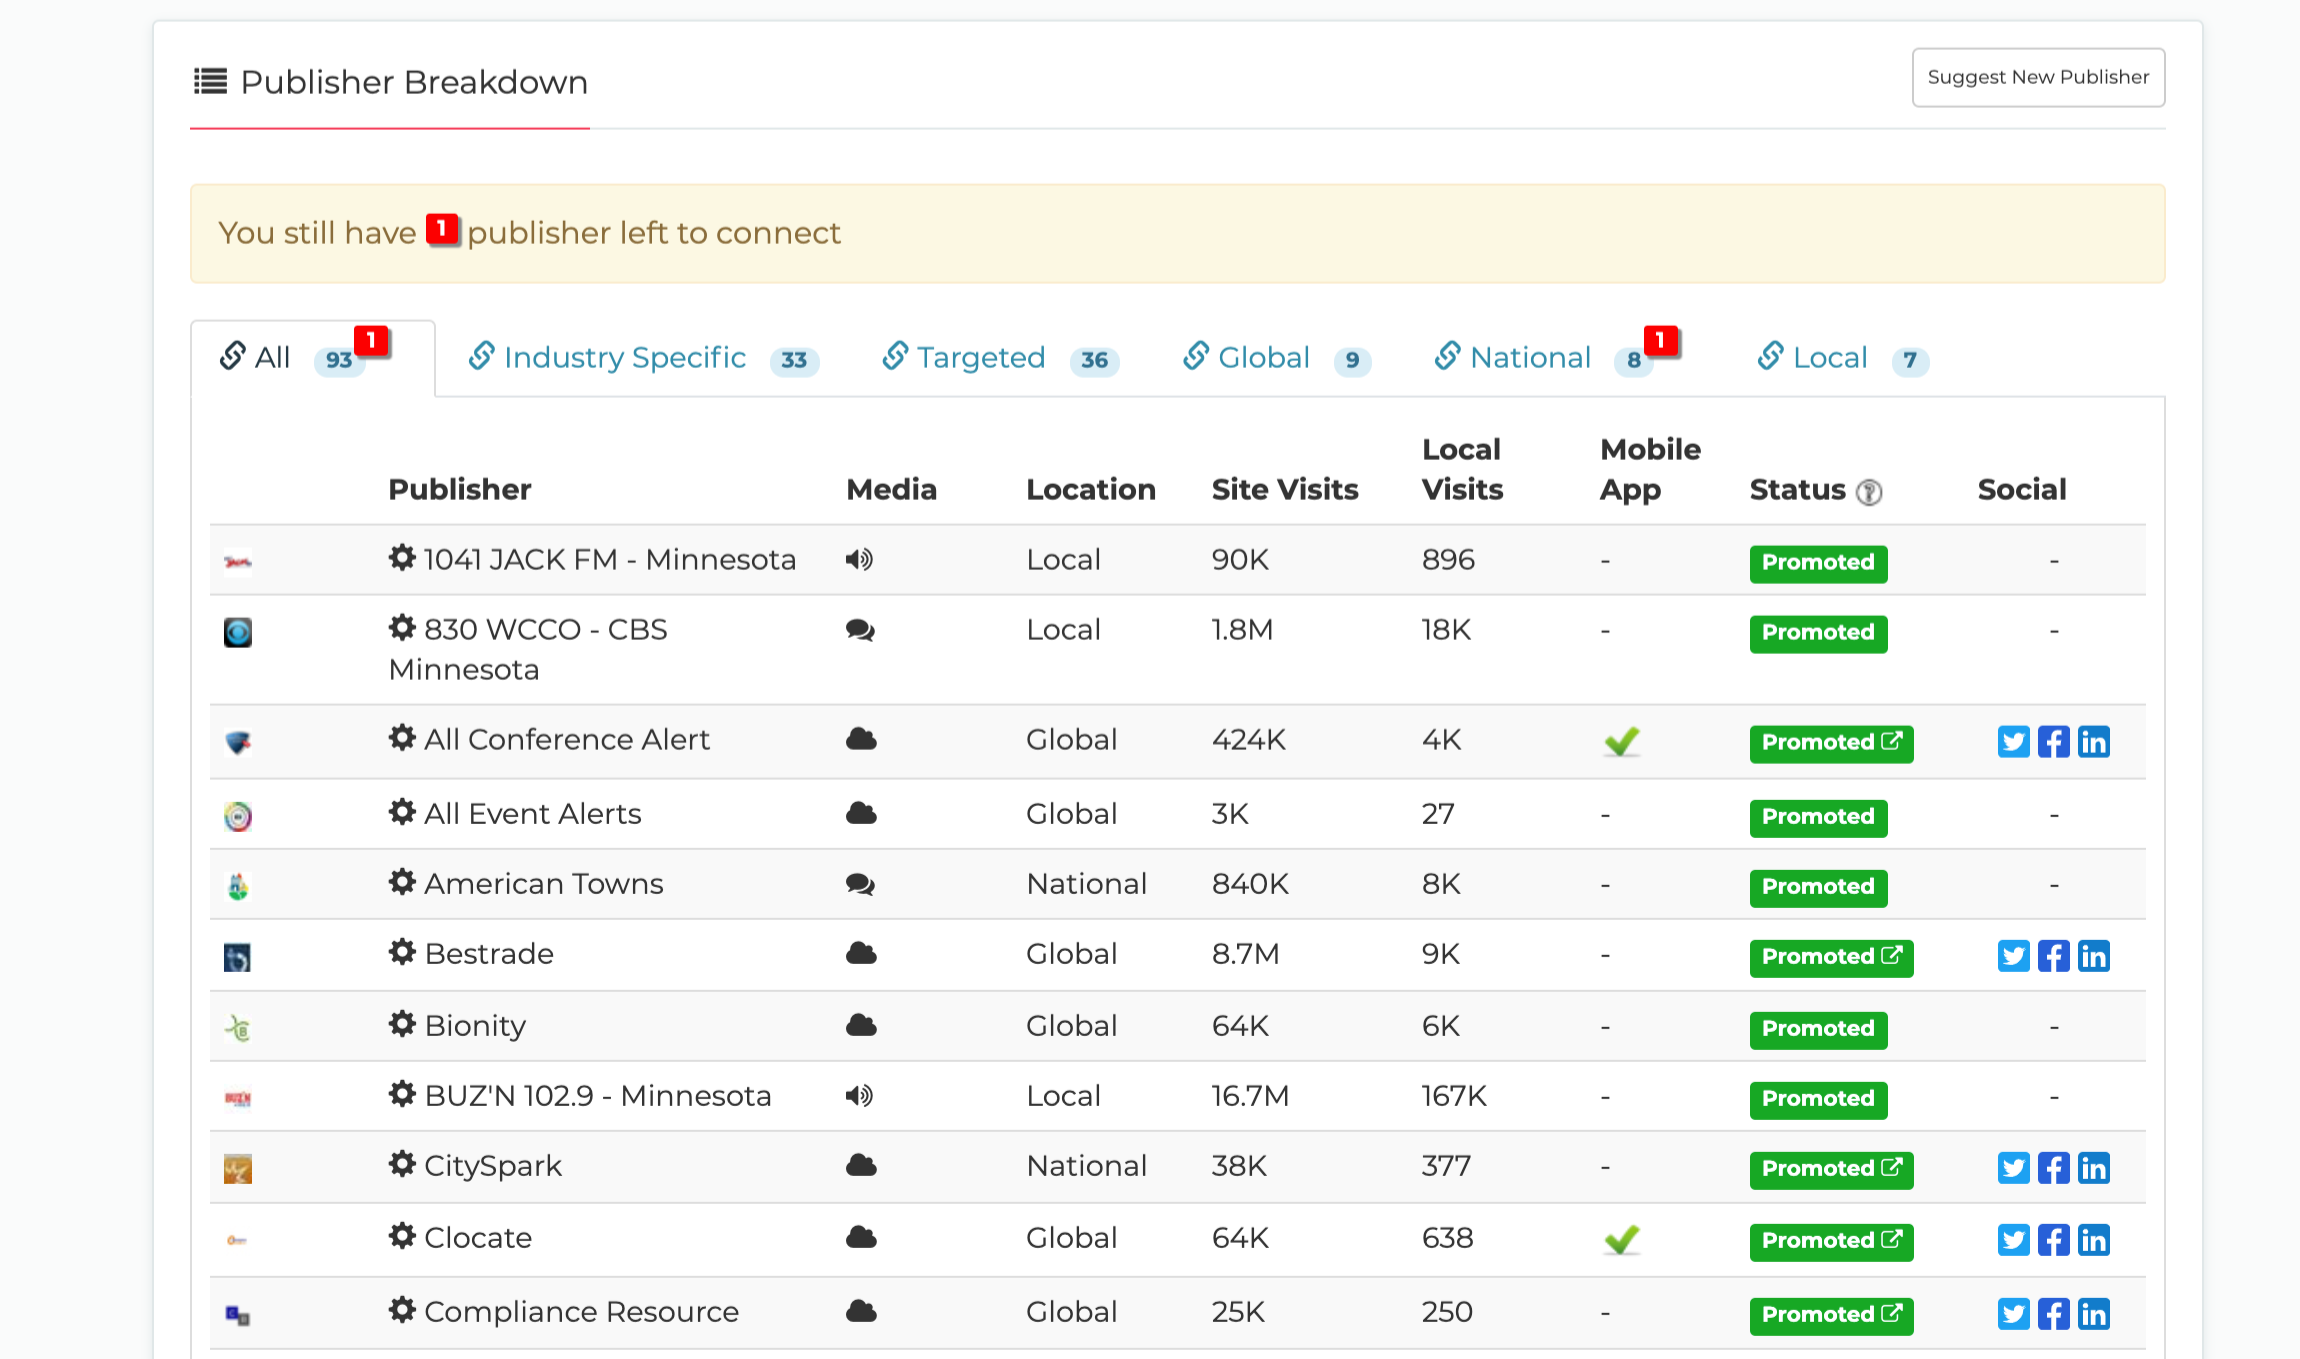Open the gear for All Event Alerts

(402, 812)
